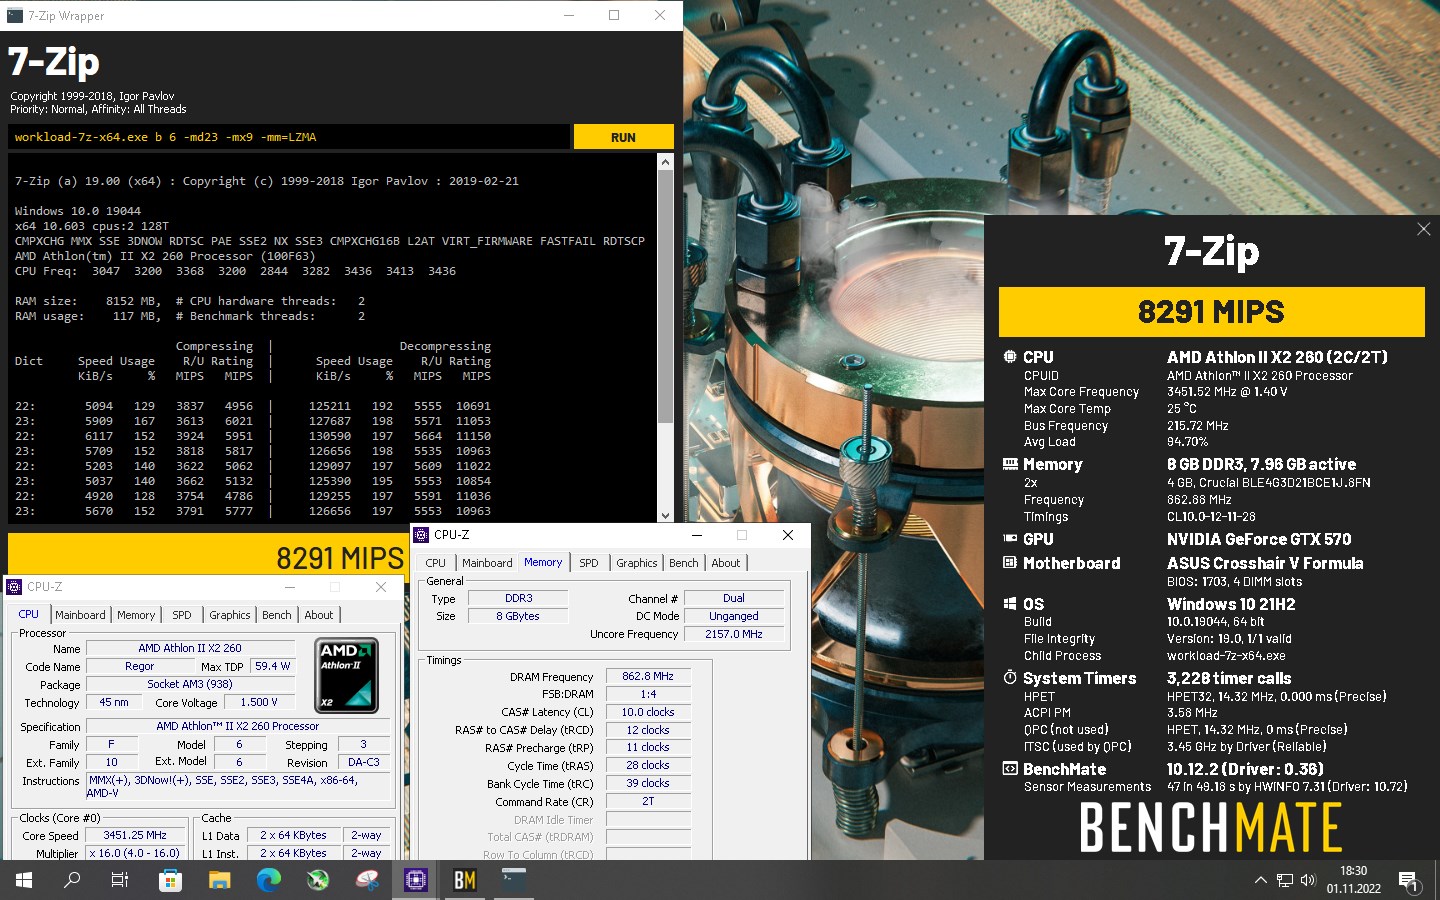Screen dimensions: 1440x900
Task: Click the Command Rate value '2T'
Action: [648, 801]
